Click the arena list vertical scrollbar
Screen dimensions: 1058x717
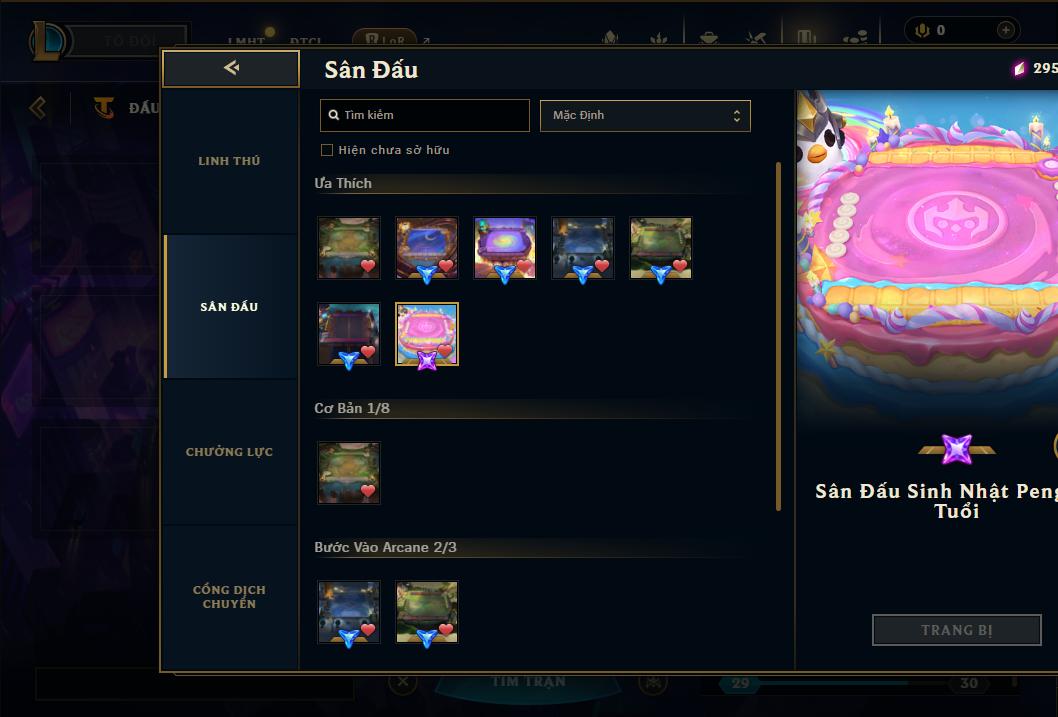[x=778, y=336]
